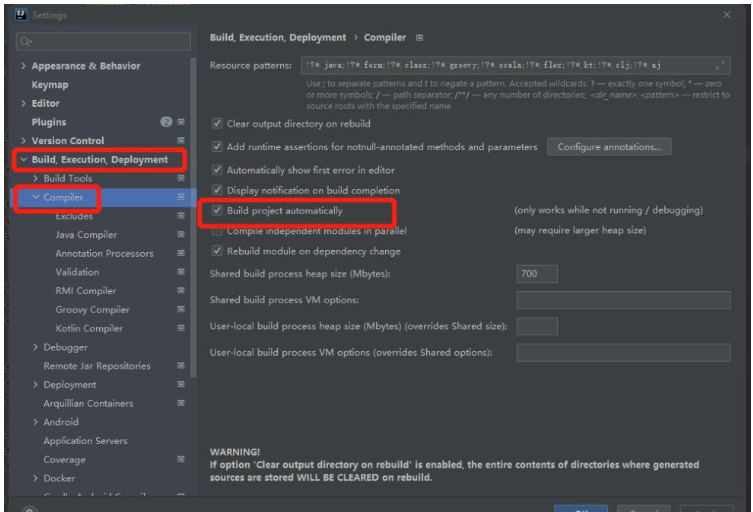The image size is (753, 512).
Task: Click the Plugins update count badge
Action: [166, 122]
